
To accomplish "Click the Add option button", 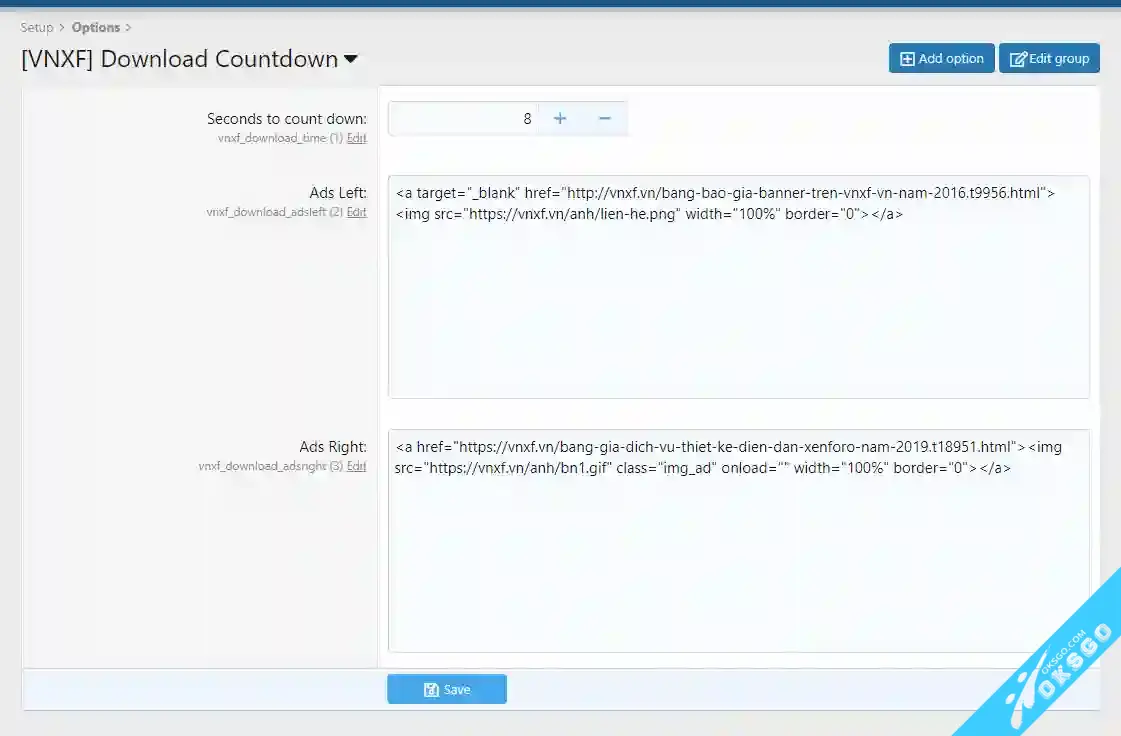I will pyautogui.click(x=941, y=59).
